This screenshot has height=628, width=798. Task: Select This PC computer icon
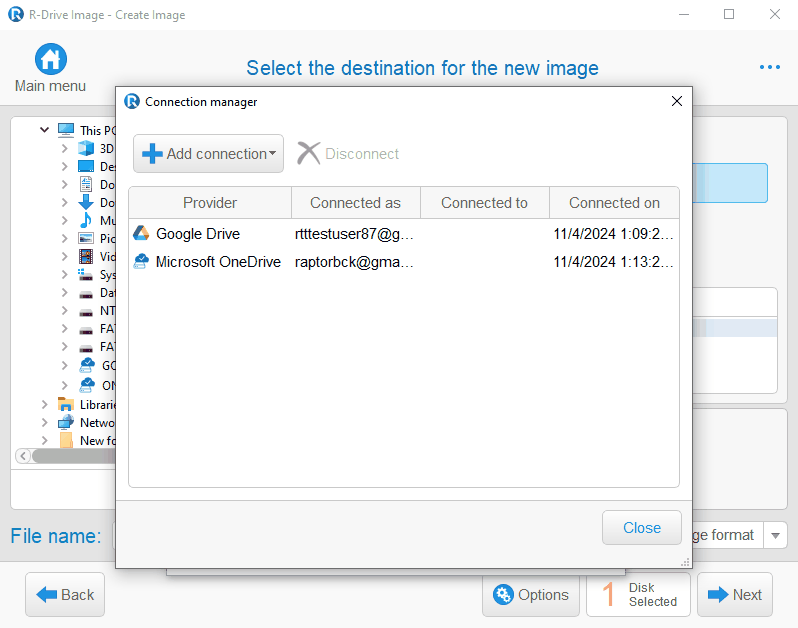pos(66,130)
